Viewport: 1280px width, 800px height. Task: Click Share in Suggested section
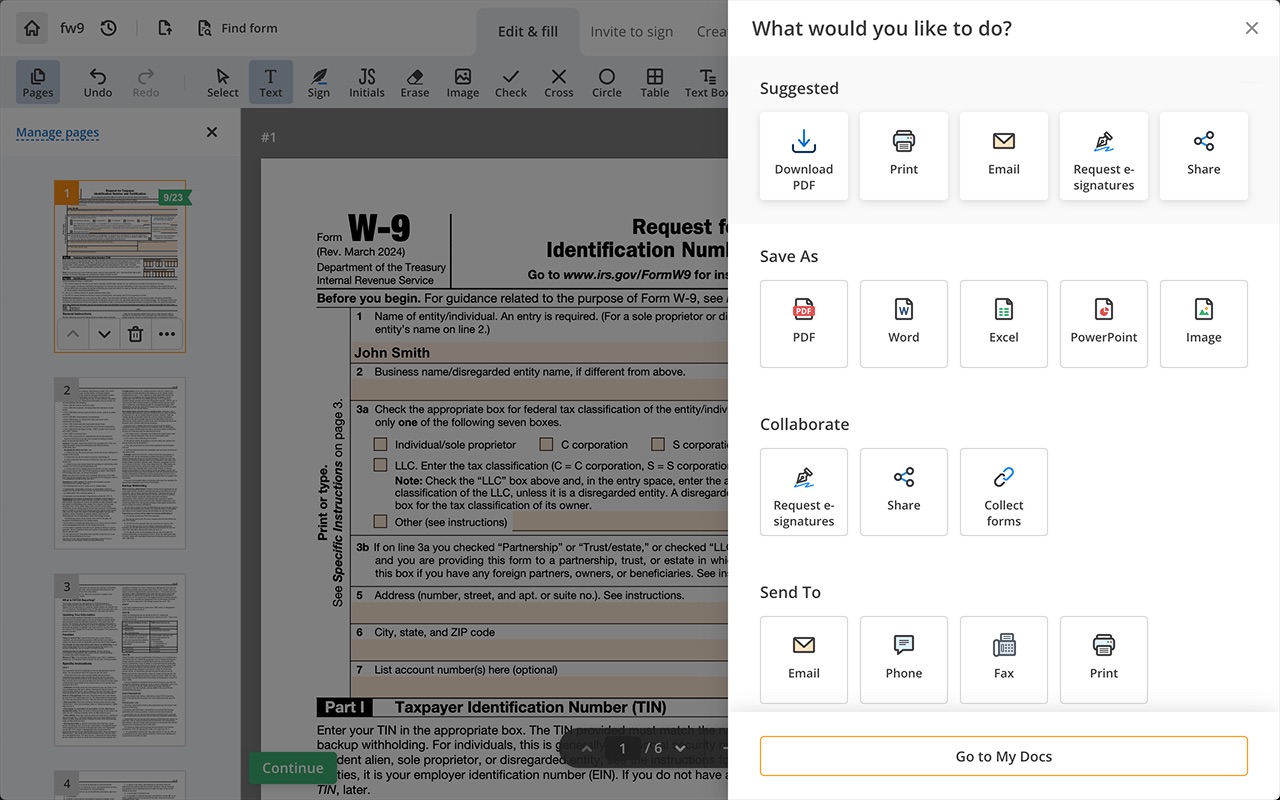(x=1204, y=156)
